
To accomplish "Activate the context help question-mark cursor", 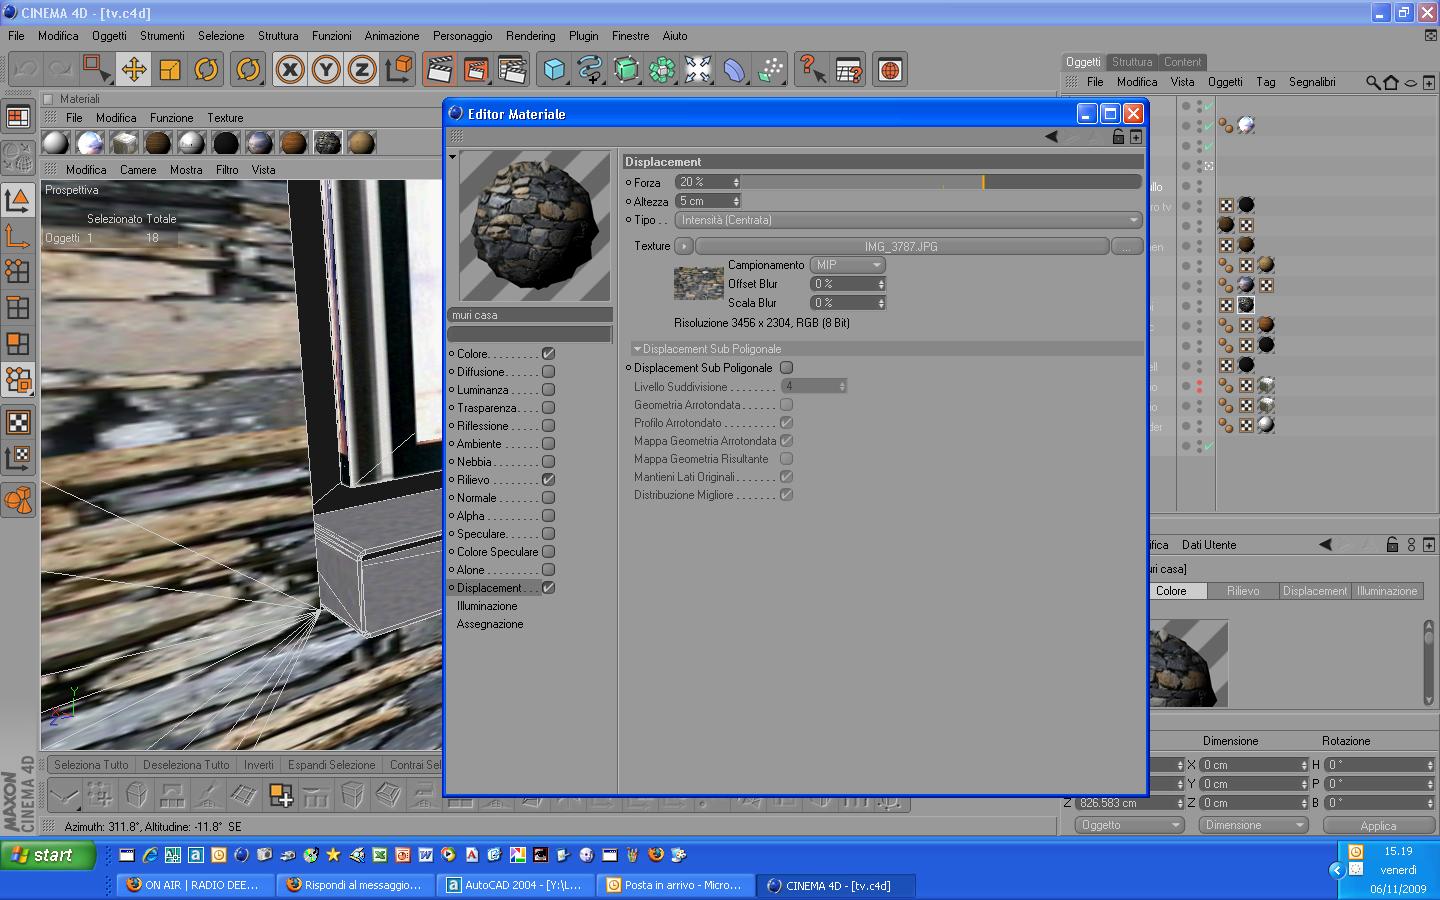I will point(811,69).
